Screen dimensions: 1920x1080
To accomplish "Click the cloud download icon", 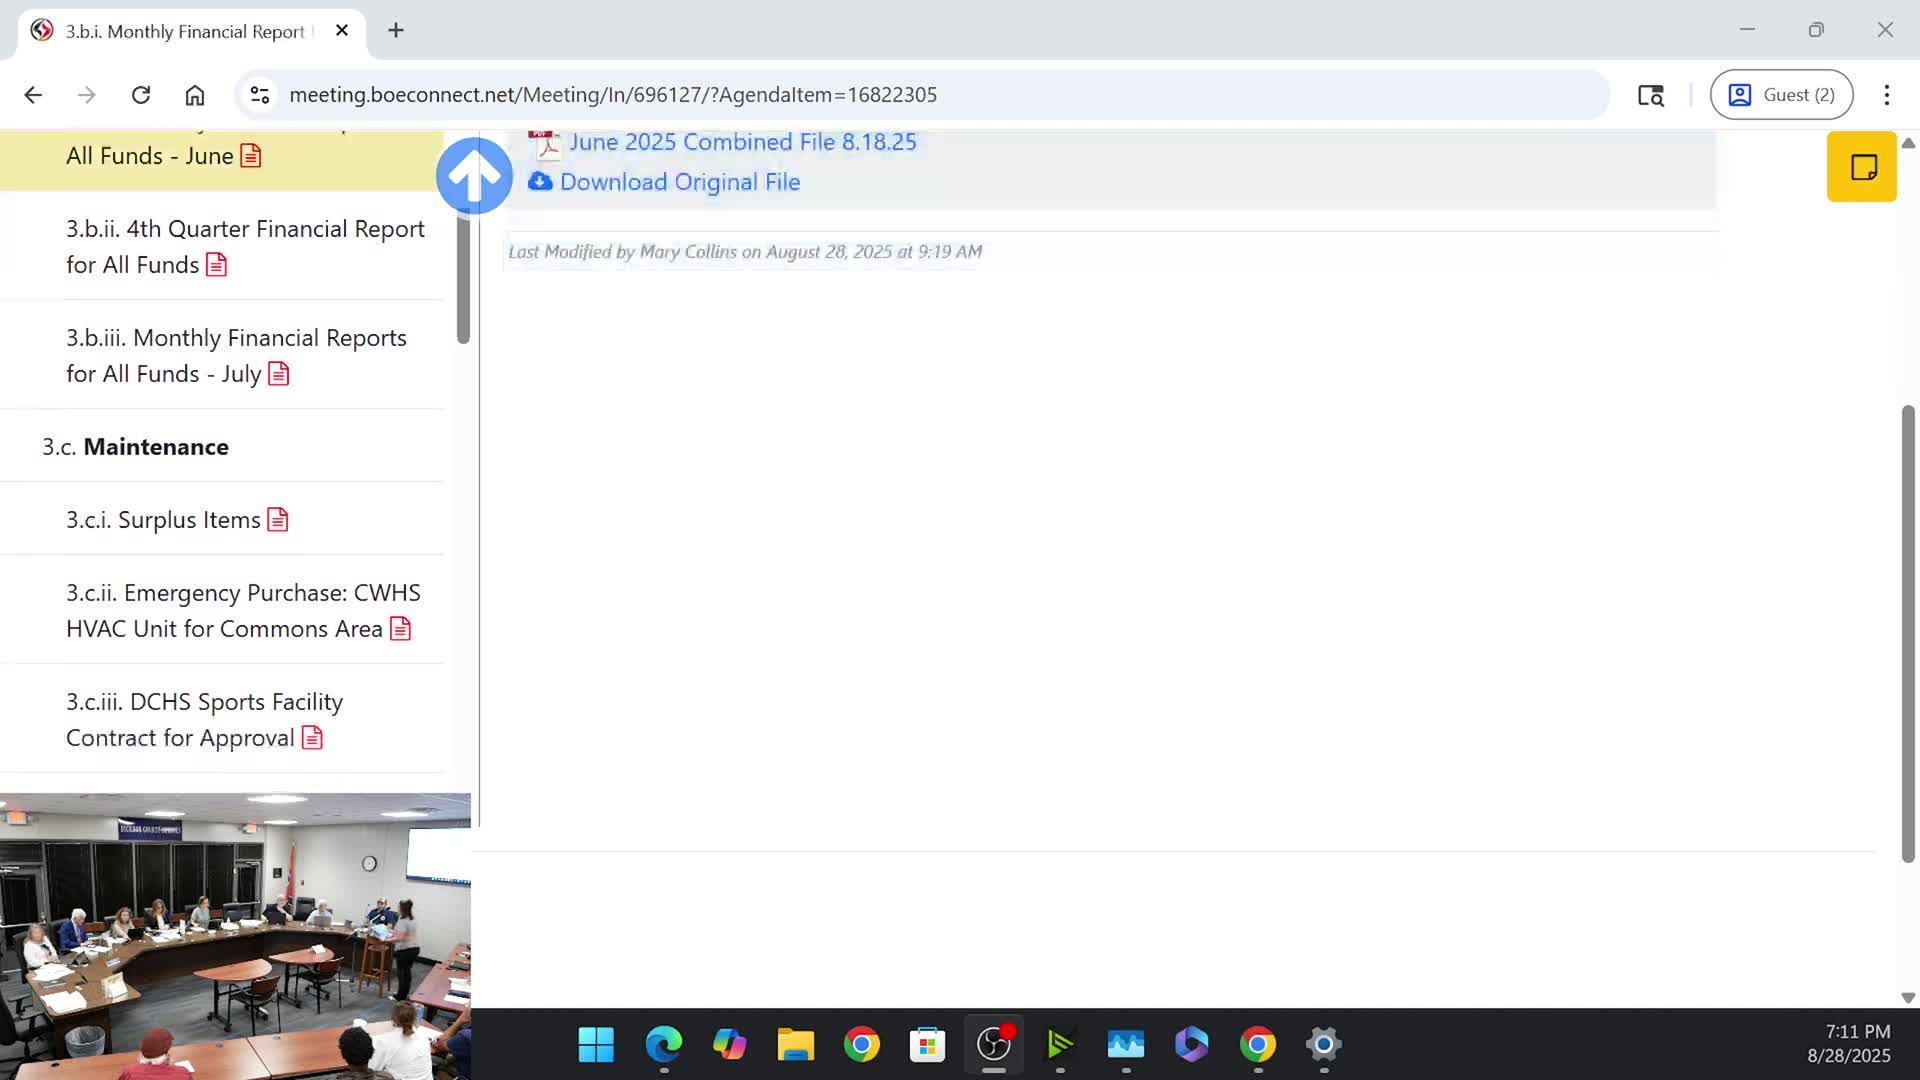I will (x=540, y=182).
